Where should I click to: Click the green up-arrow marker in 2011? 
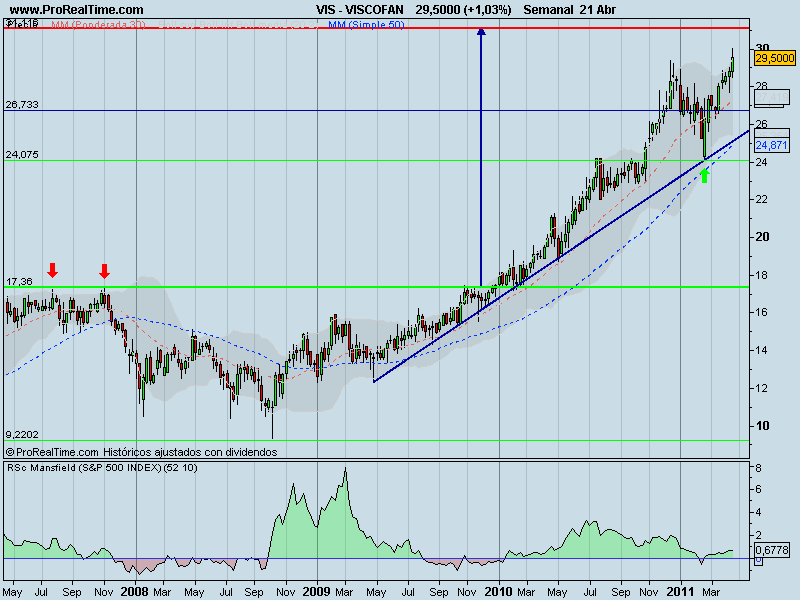[705, 176]
